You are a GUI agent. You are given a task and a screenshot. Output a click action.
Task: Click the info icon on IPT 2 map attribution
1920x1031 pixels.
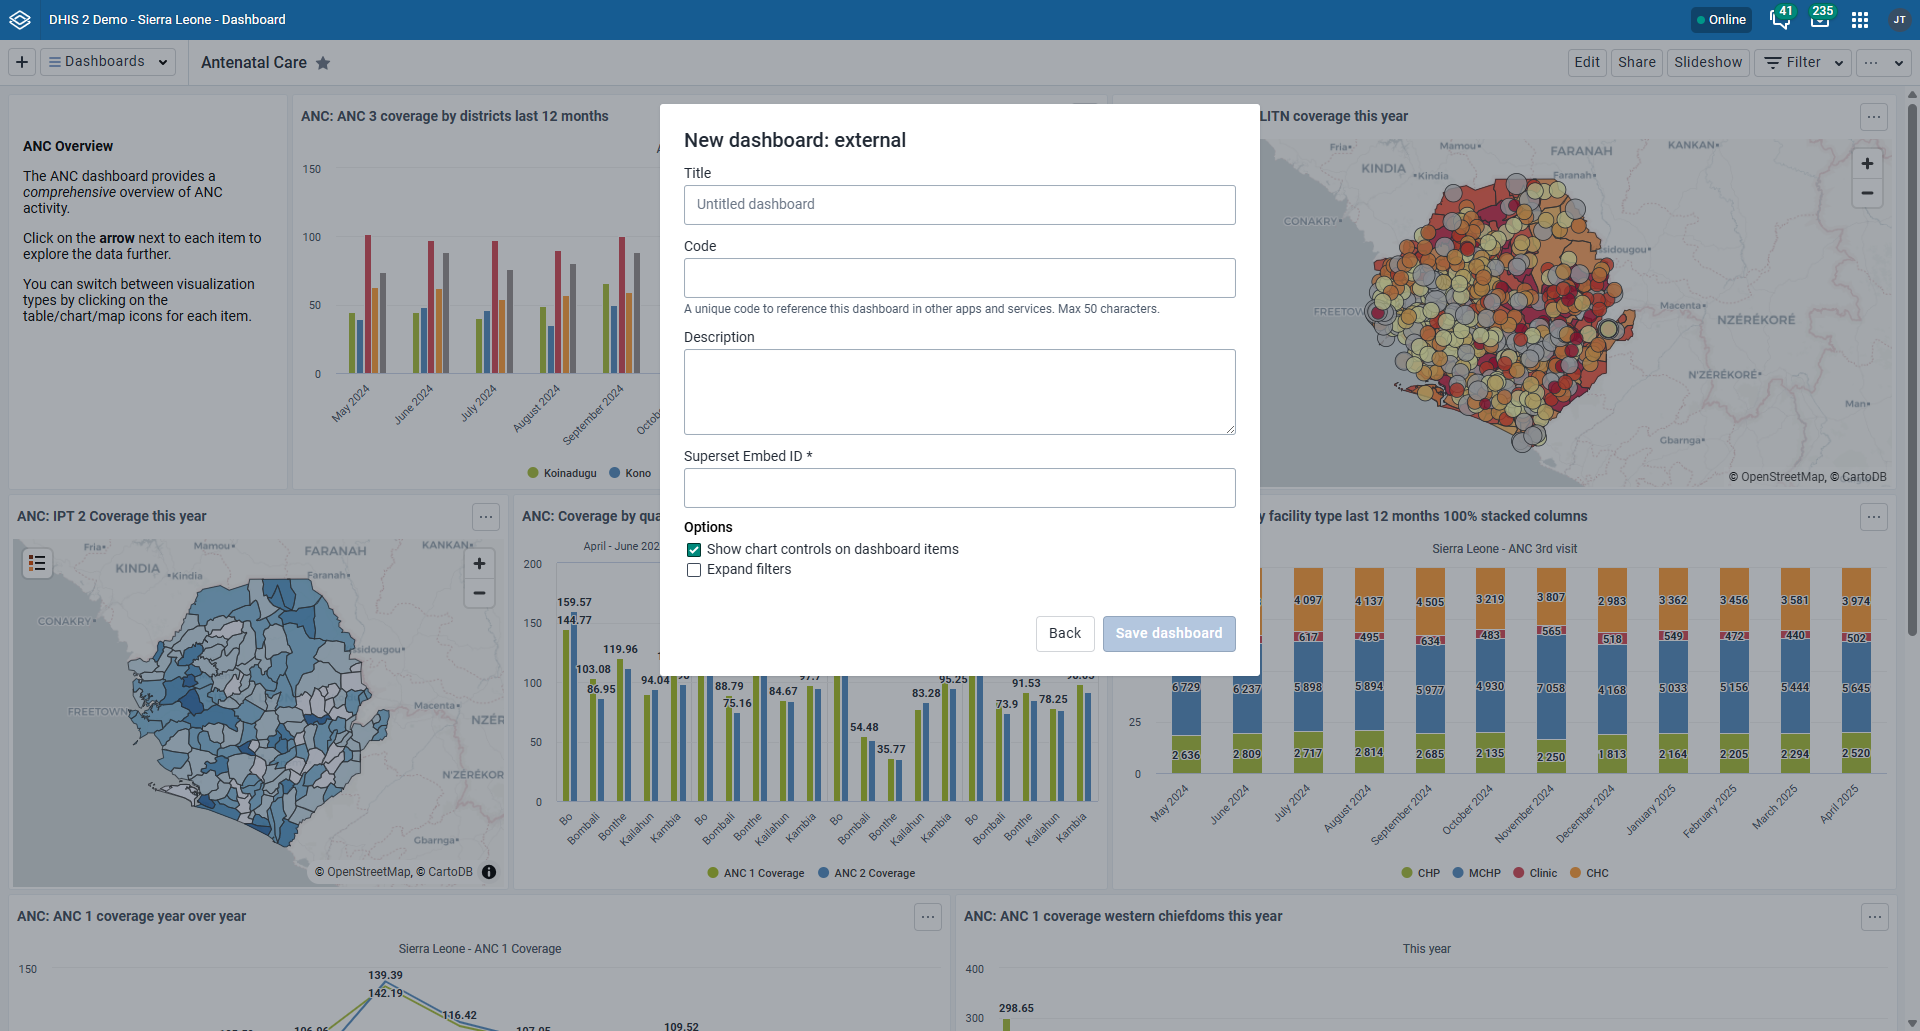[x=489, y=872]
